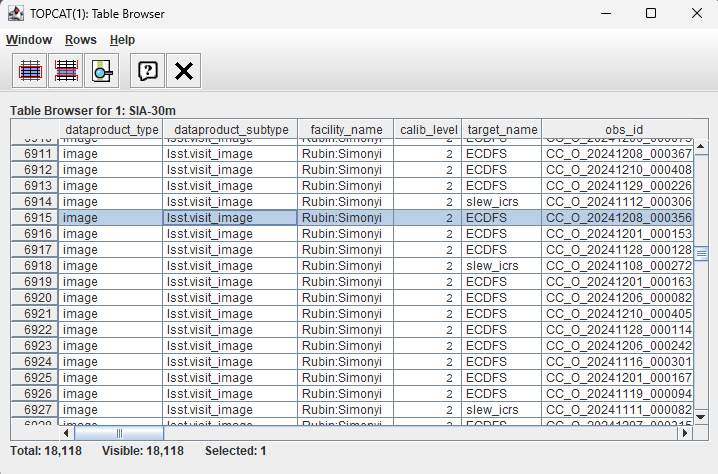Click highlighted lsst.visit_image cell in row 6915
This screenshot has height=474, width=718.
coord(230,218)
